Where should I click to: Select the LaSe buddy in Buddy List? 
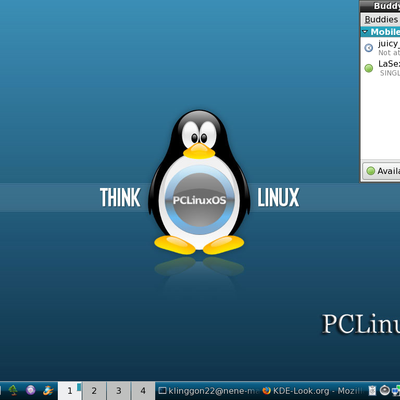[380, 68]
